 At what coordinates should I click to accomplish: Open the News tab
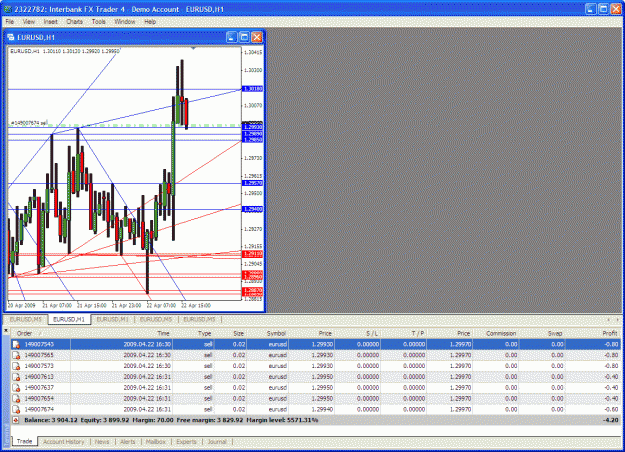point(102,442)
